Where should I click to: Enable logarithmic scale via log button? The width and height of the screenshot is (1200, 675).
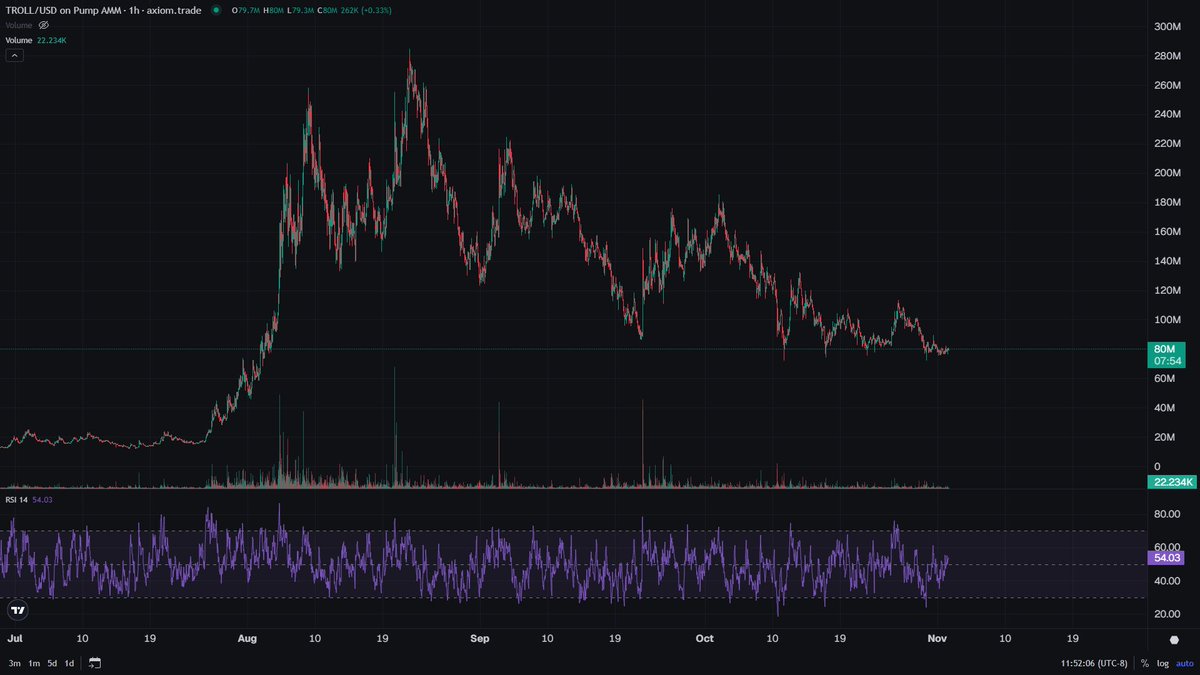pyautogui.click(x=1162, y=663)
